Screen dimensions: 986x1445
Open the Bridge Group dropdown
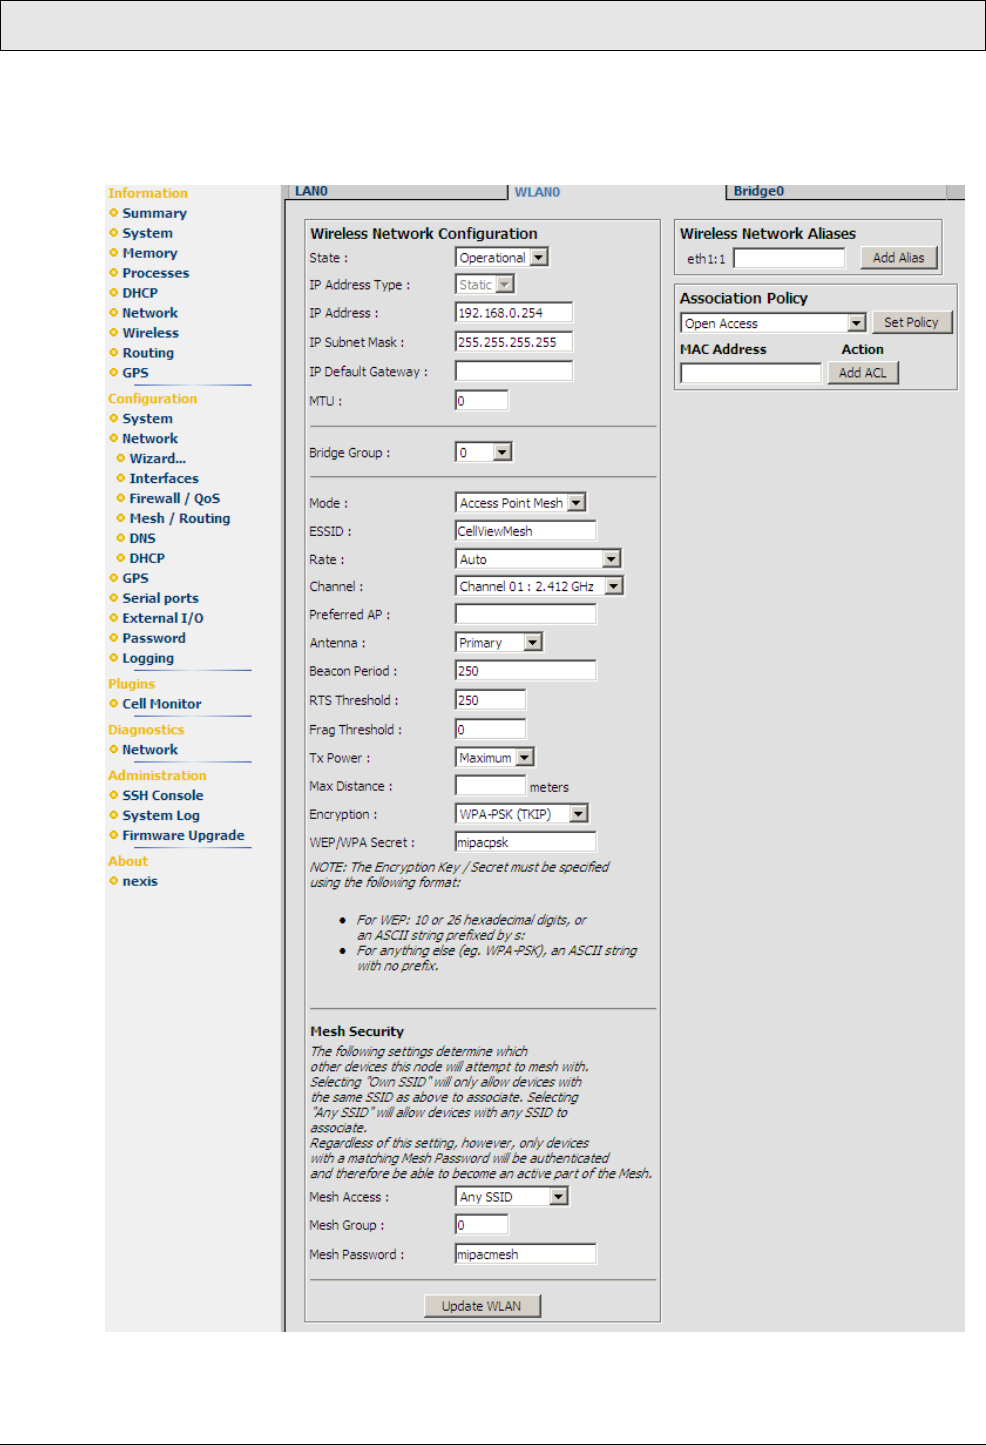(484, 452)
